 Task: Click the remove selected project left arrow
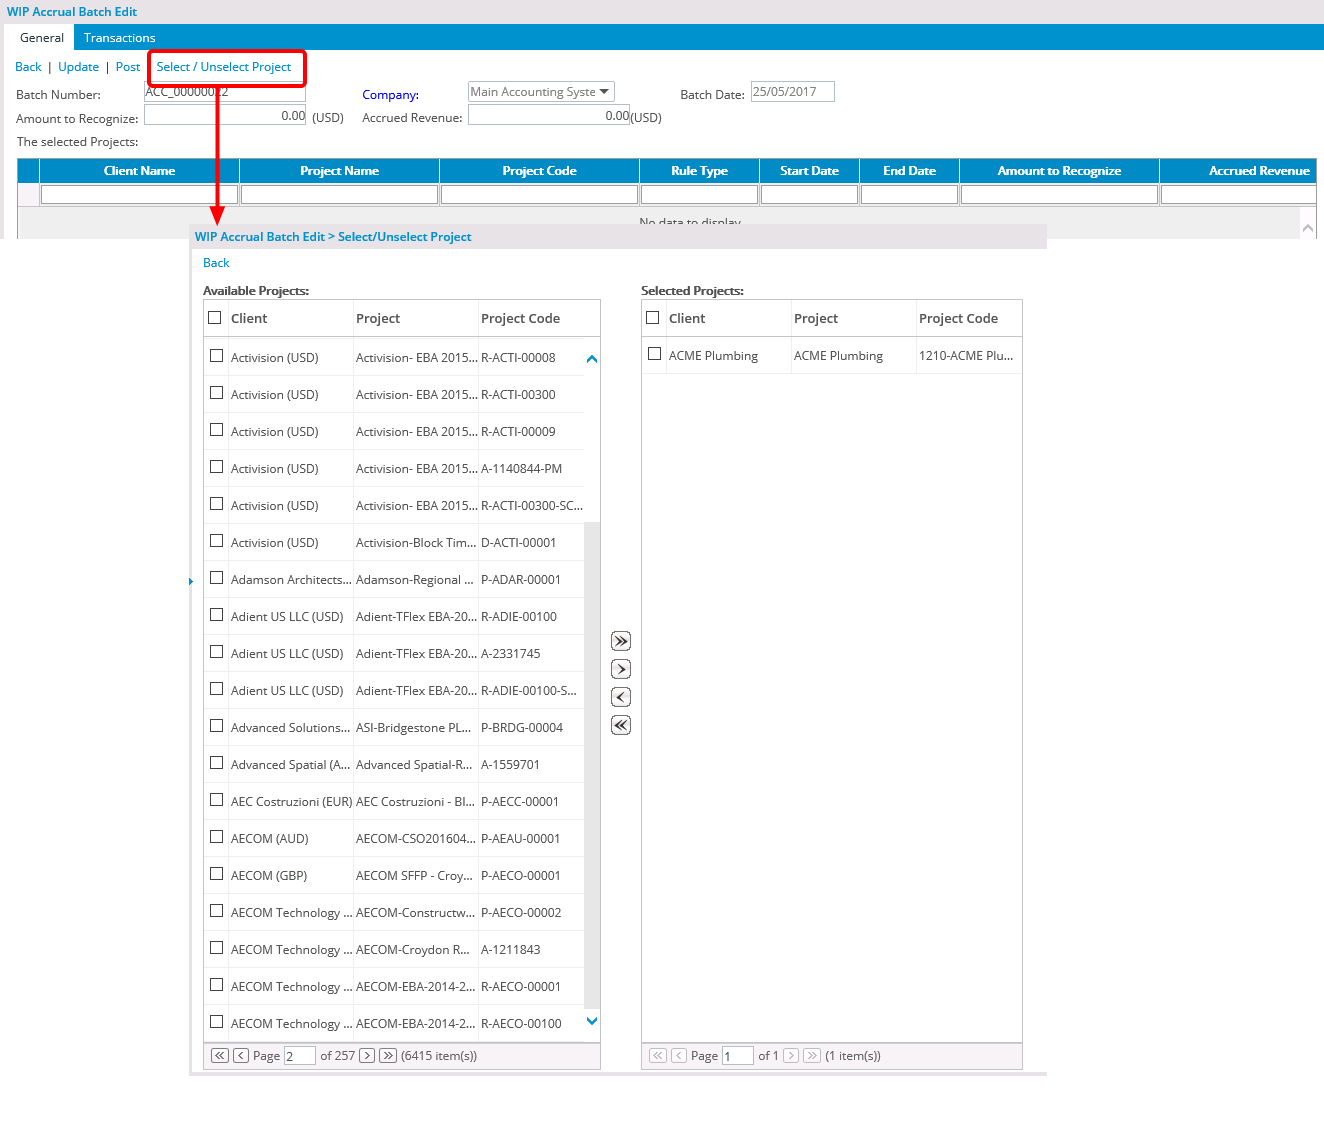click(620, 697)
